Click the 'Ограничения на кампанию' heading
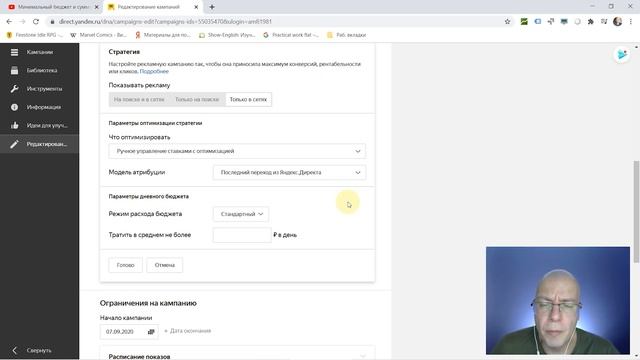640x360 pixels. click(148, 303)
